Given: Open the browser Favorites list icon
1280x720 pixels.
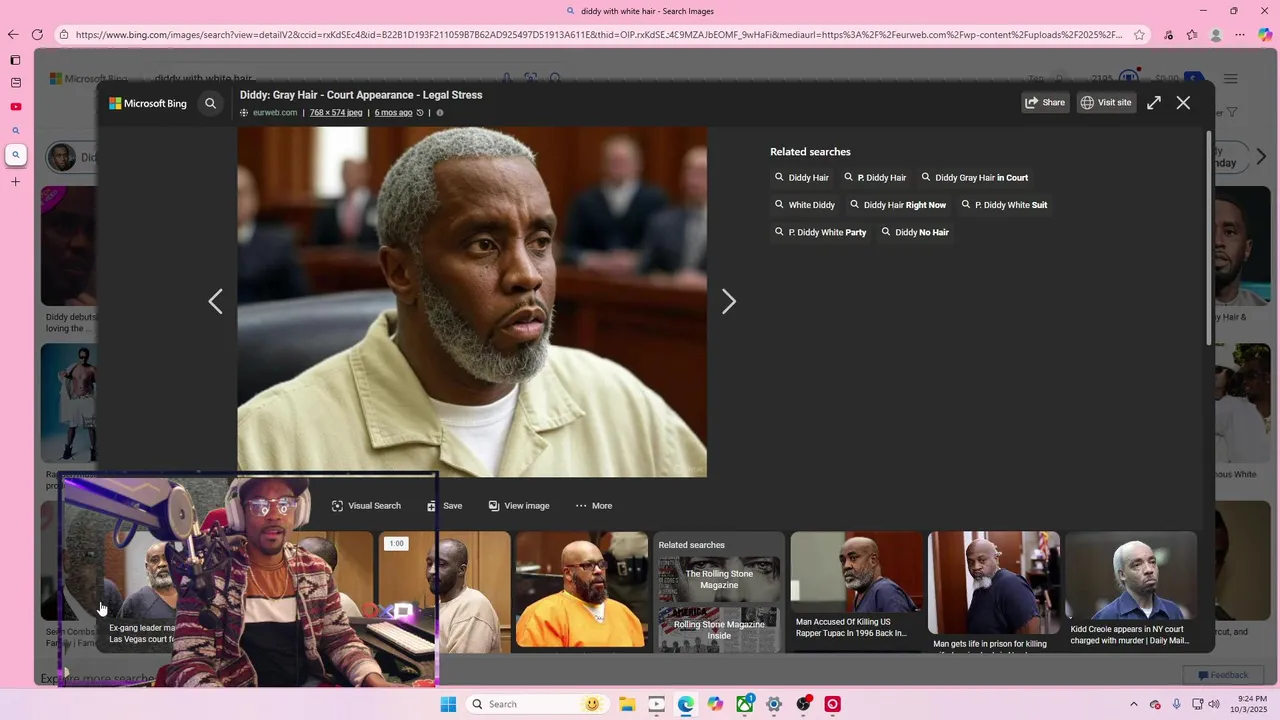Looking at the screenshot, I should click(x=1191, y=34).
